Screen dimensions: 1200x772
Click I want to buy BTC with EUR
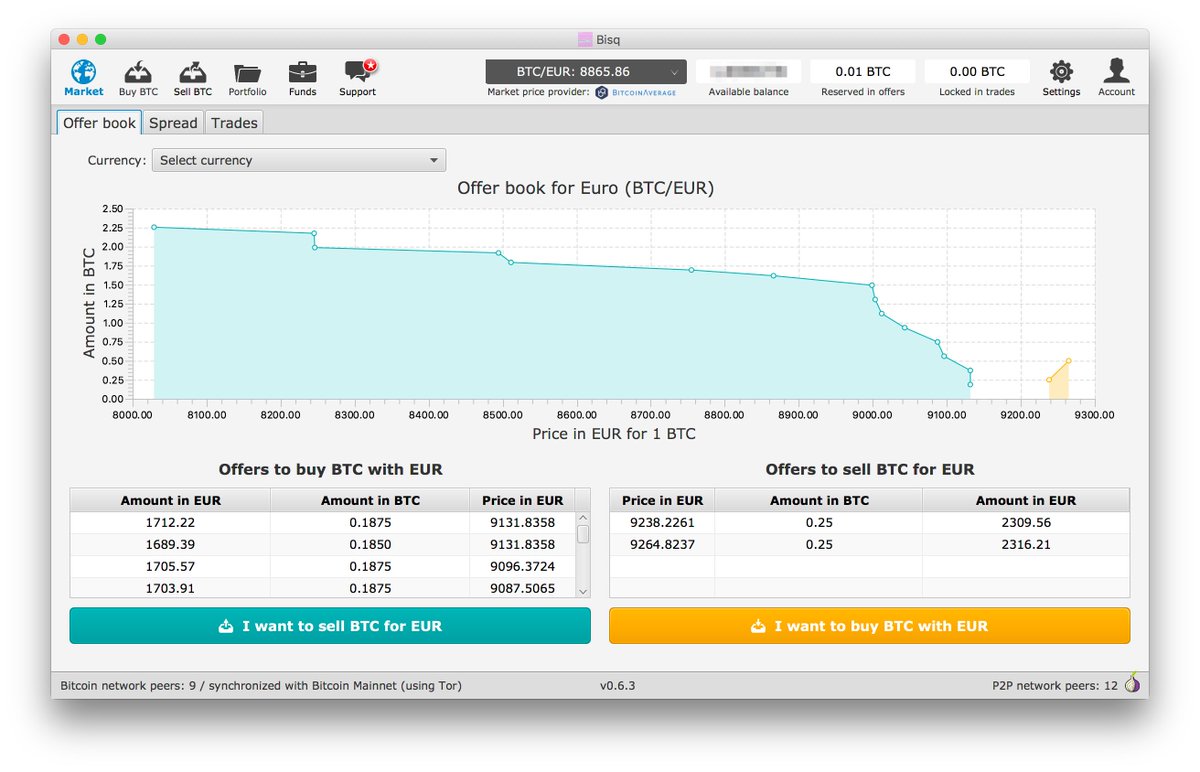point(869,626)
